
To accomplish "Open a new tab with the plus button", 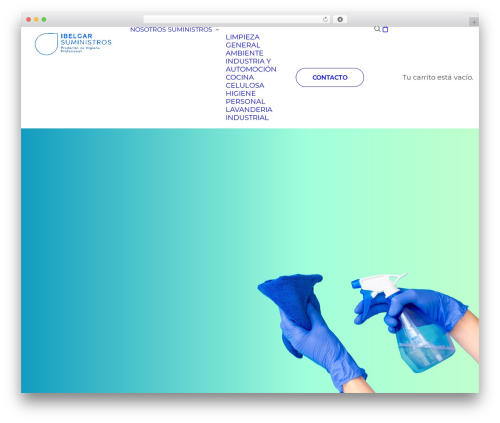I will pos(474,22).
